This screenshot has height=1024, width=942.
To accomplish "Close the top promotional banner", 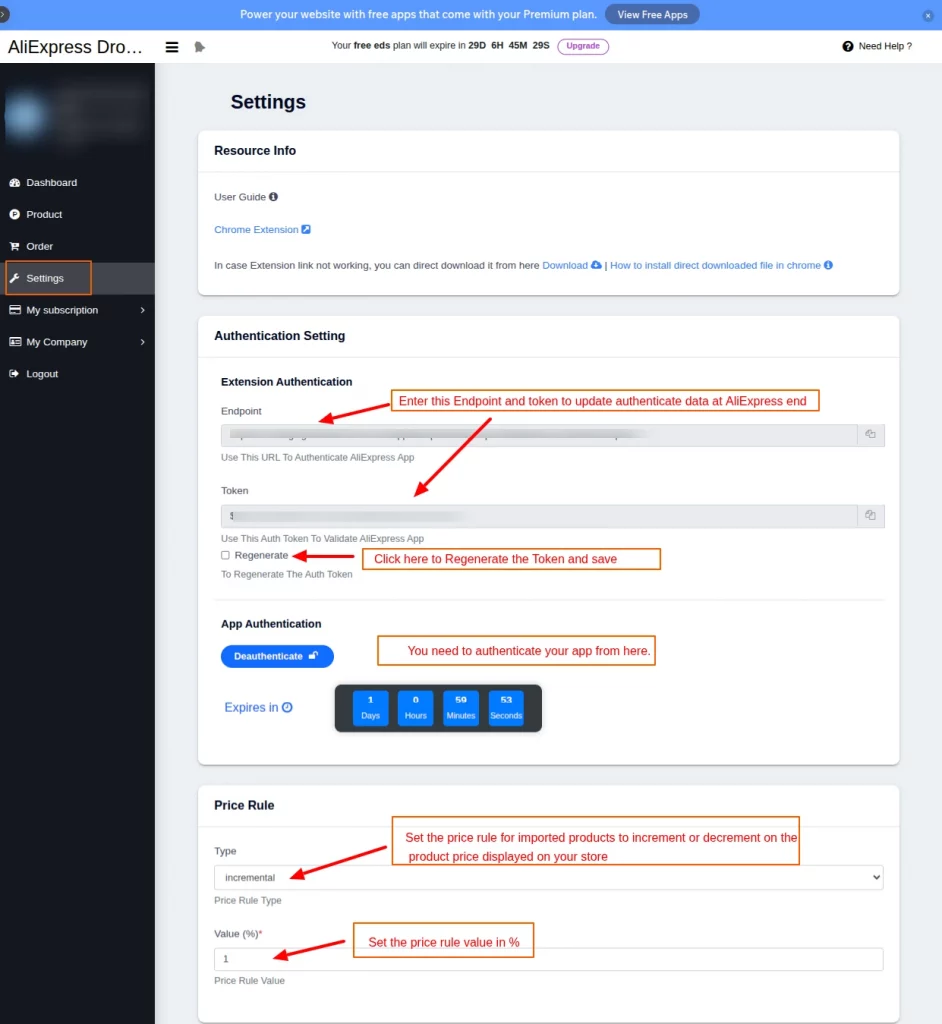I will 927,15.
